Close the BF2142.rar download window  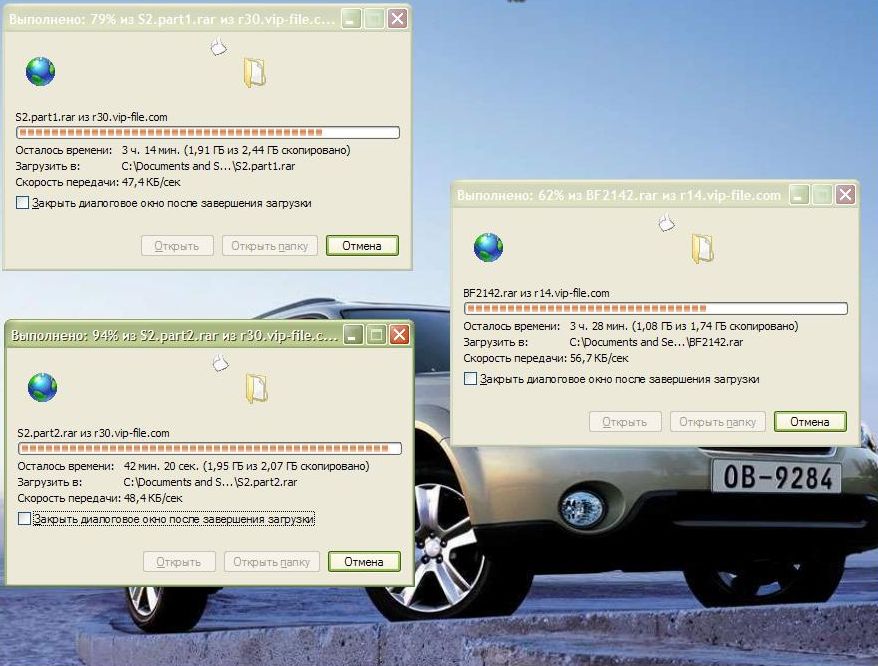point(845,195)
